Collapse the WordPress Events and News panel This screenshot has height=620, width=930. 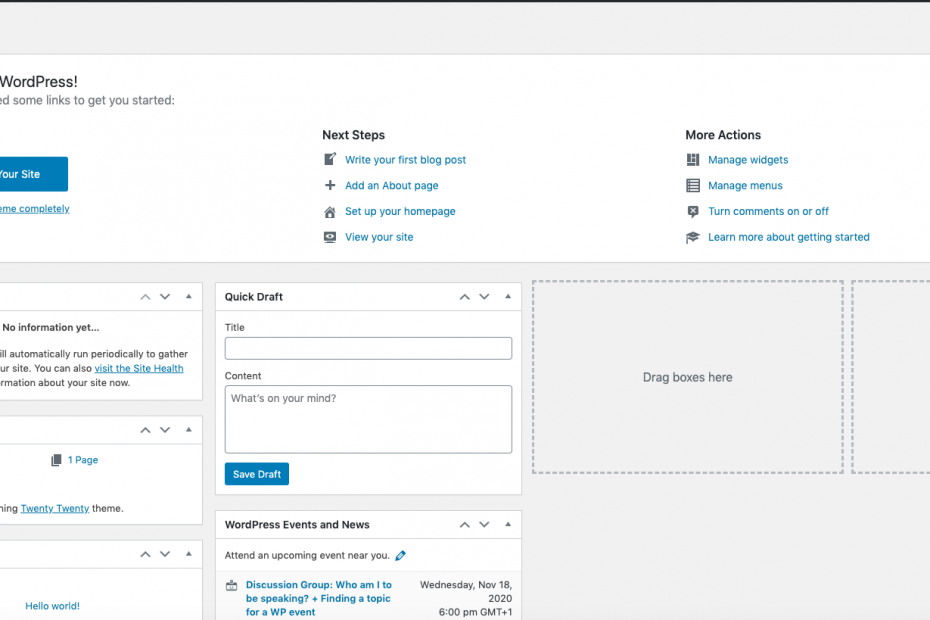click(x=508, y=524)
